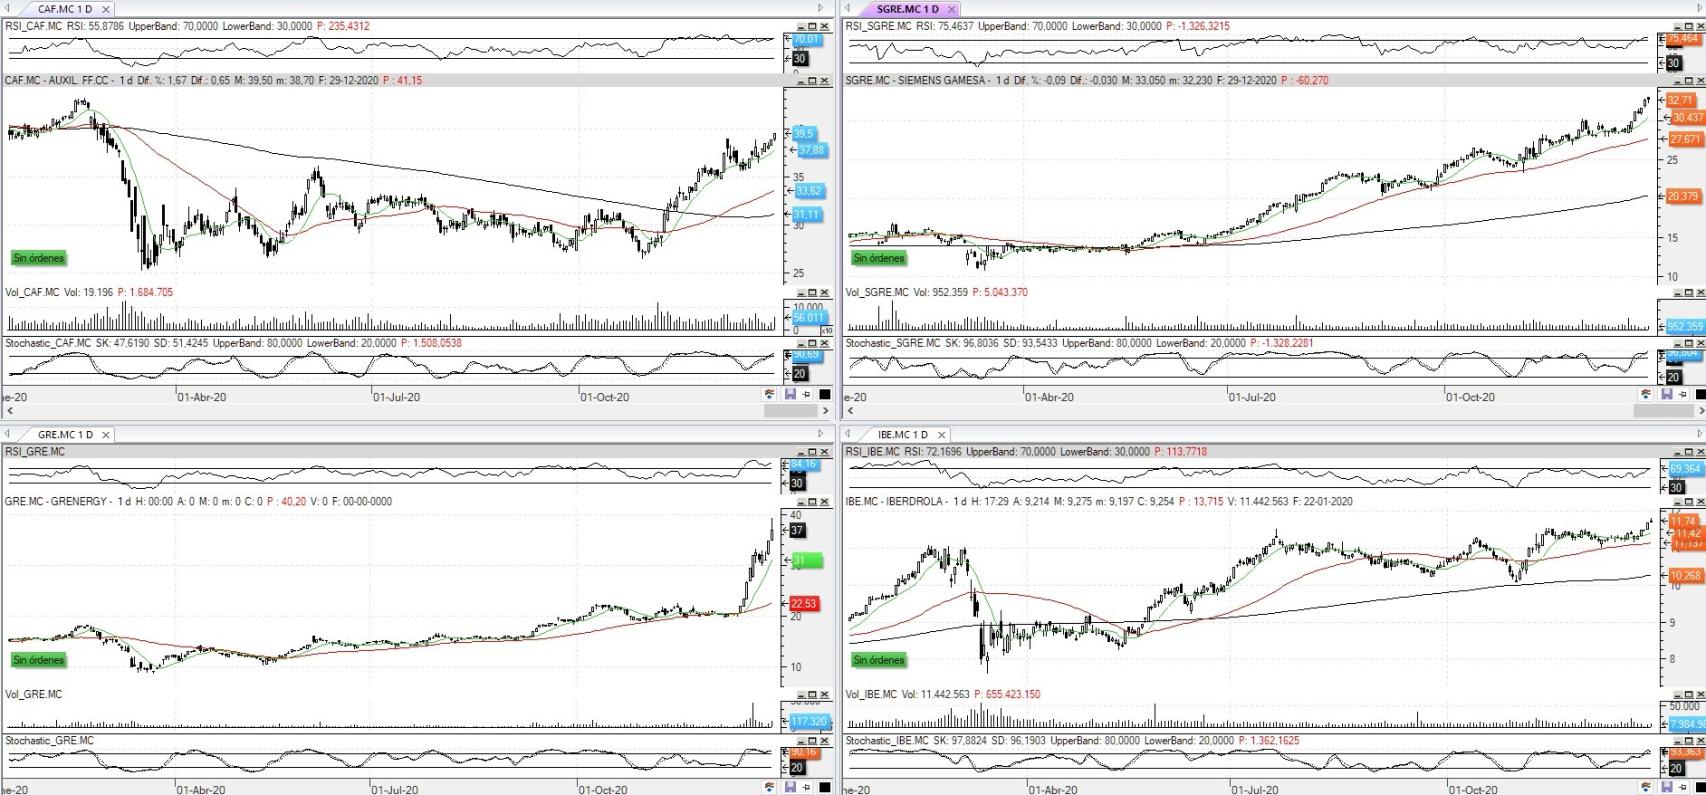Click save icon in CAF.MC chart footer
Screen dimensions: 1706x795
(790, 395)
